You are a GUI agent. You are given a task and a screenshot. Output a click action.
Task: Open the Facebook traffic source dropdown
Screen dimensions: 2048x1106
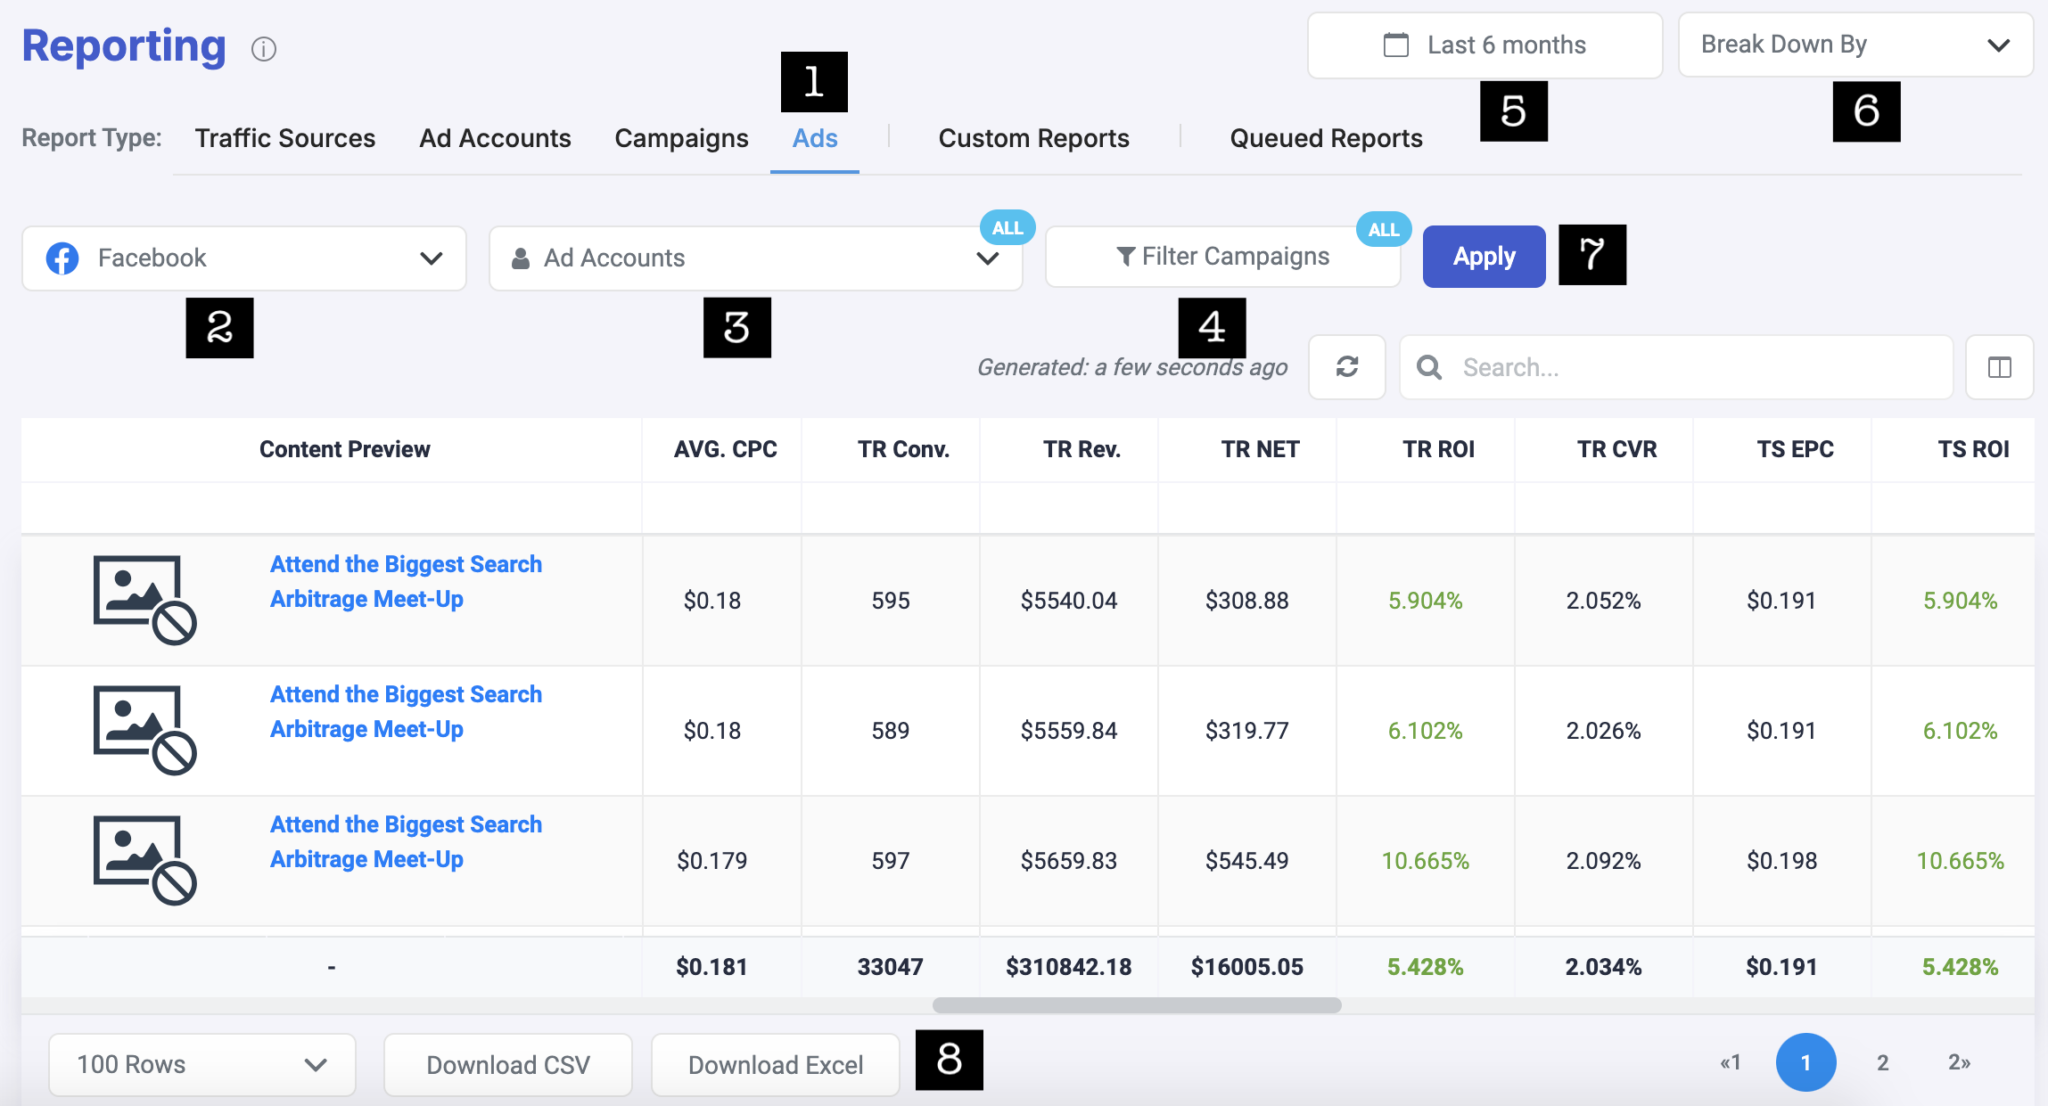[x=431, y=258]
